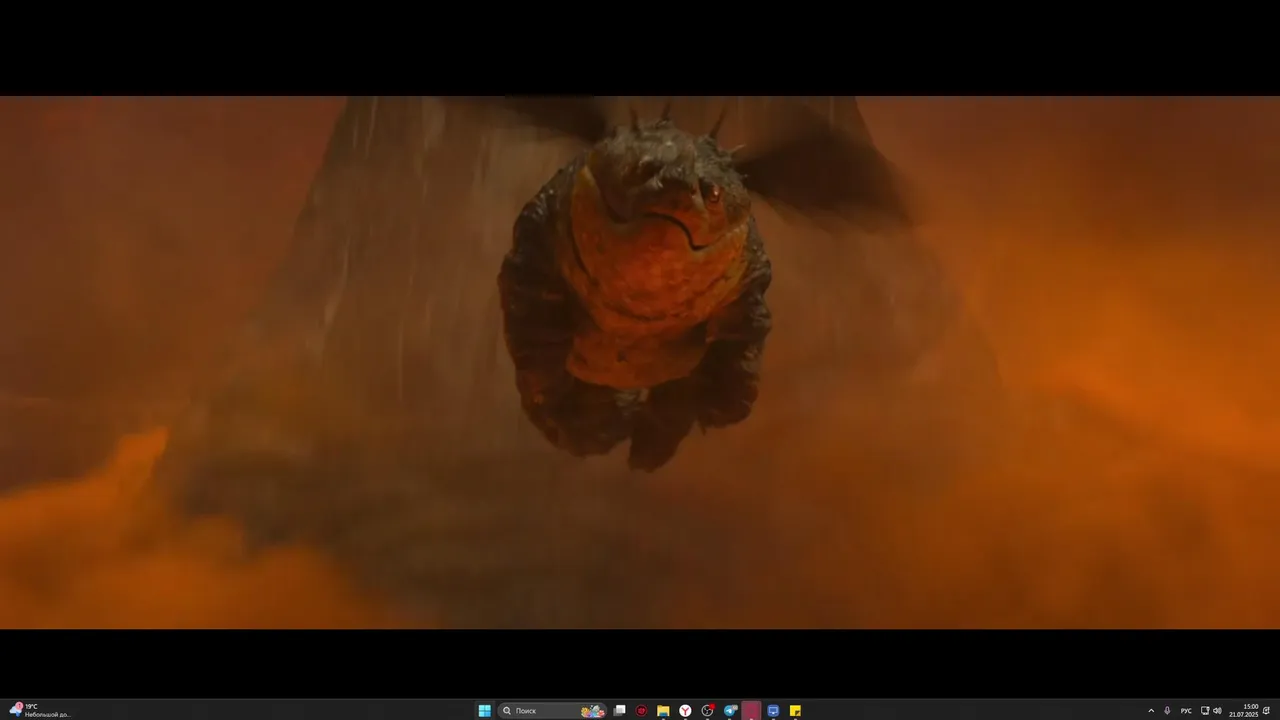The image size is (1280, 720).
Task: Launch Yandex Browser from the taskbar
Action: coord(685,711)
